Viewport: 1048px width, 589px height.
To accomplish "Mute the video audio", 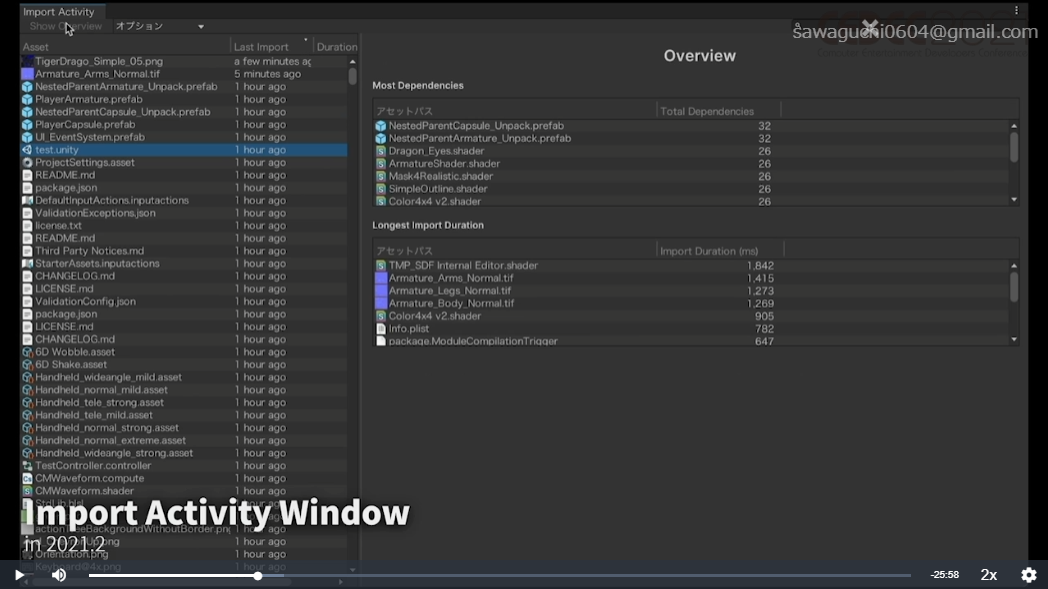I will click(59, 575).
